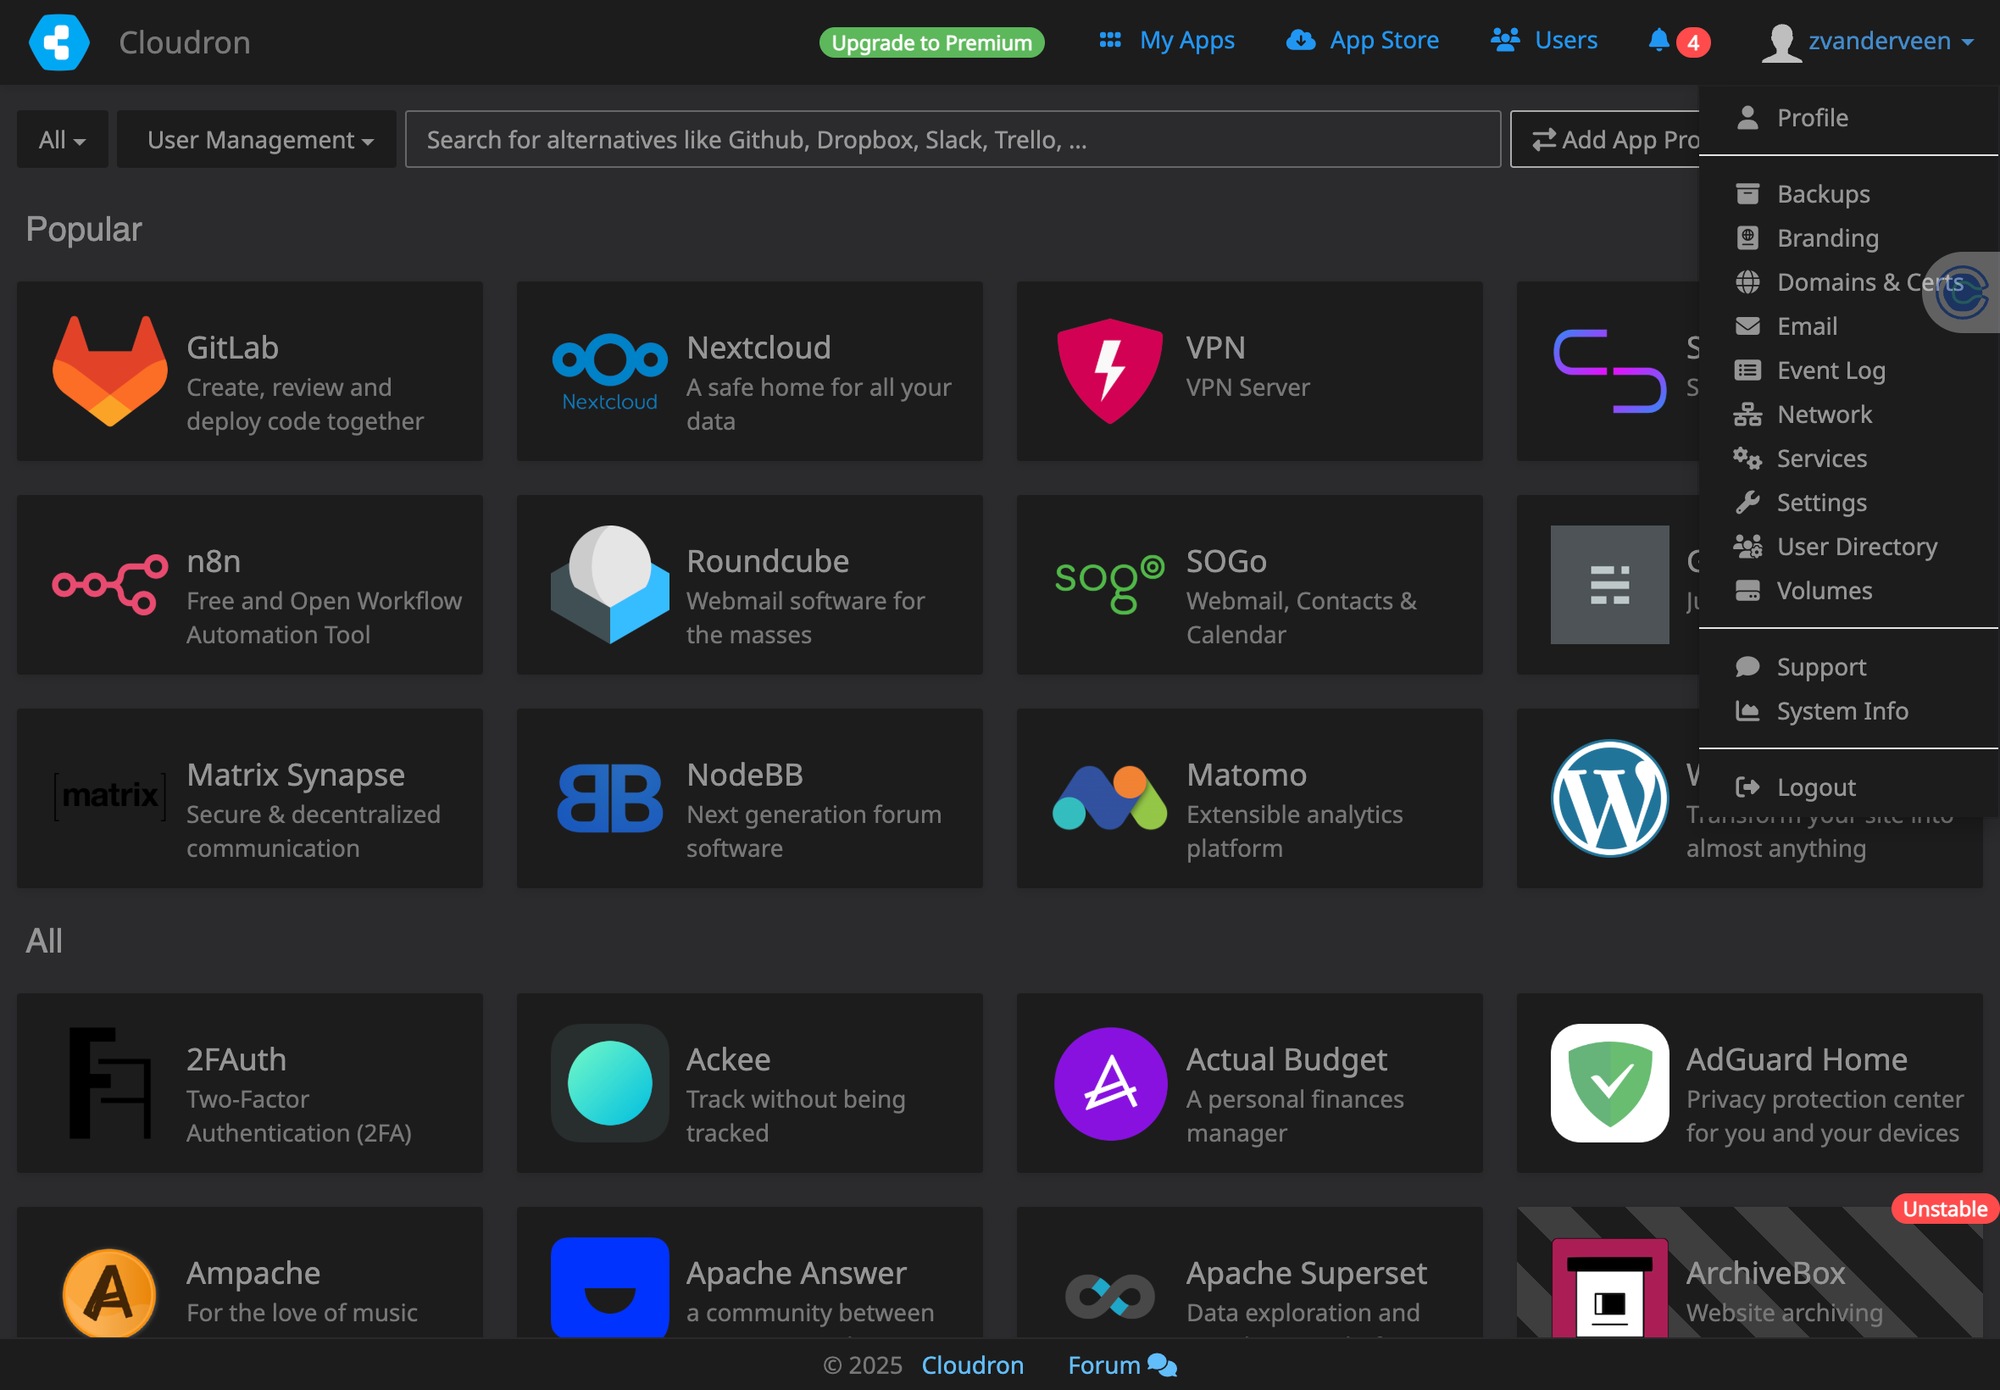Focus the app alternatives search field
Screen dimensions: 2000x1390
(951, 139)
